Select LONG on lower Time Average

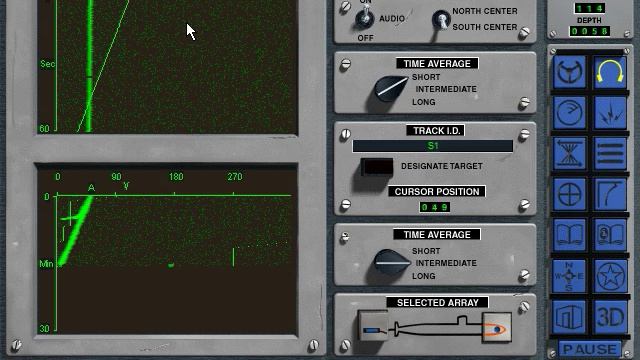(423, 276)
